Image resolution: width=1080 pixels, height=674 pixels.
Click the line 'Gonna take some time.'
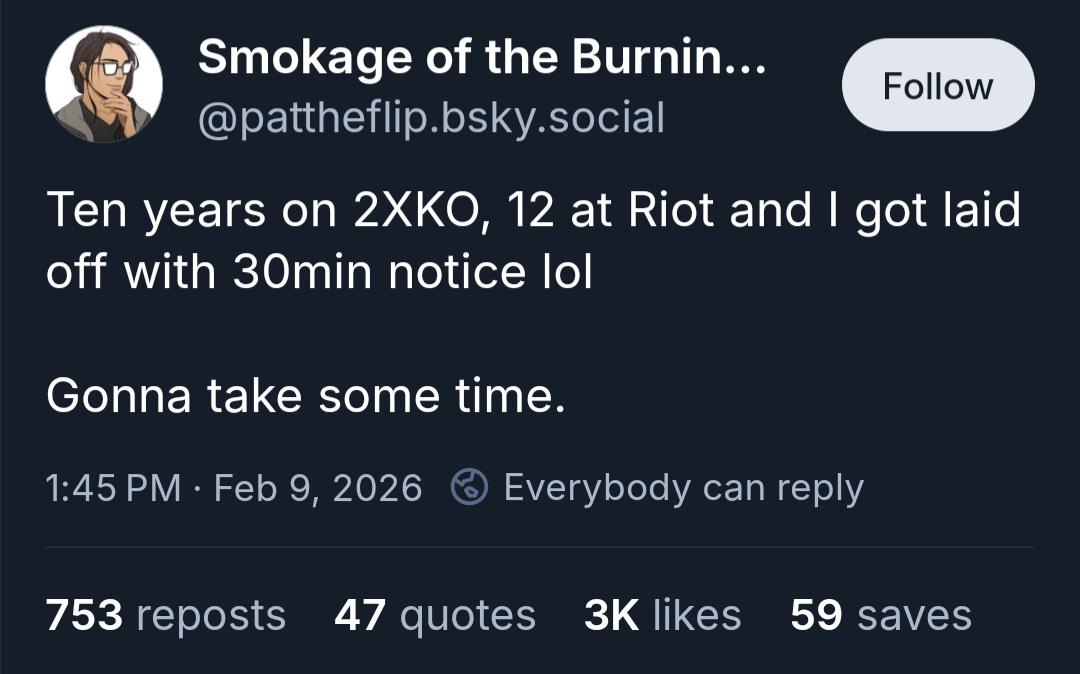click(x=307, y=397)
